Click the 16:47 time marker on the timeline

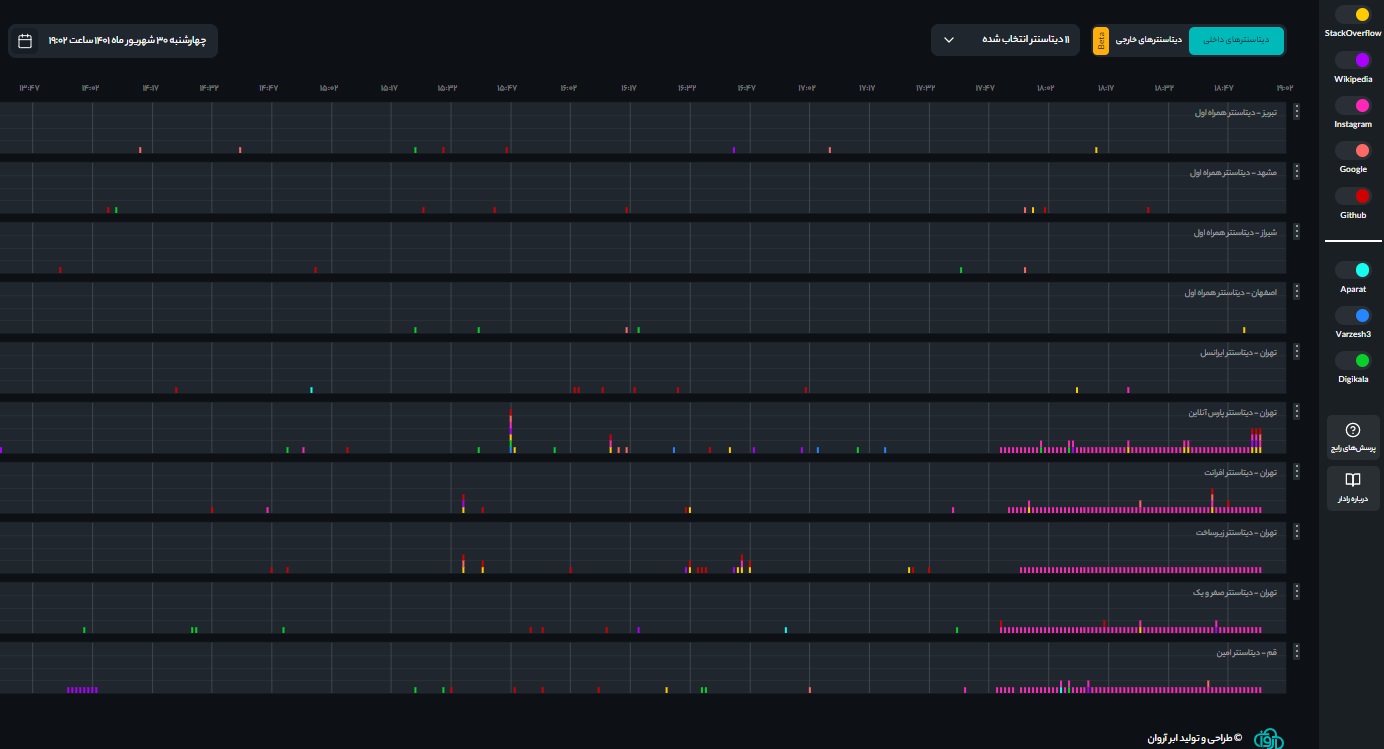coord(746,88)
